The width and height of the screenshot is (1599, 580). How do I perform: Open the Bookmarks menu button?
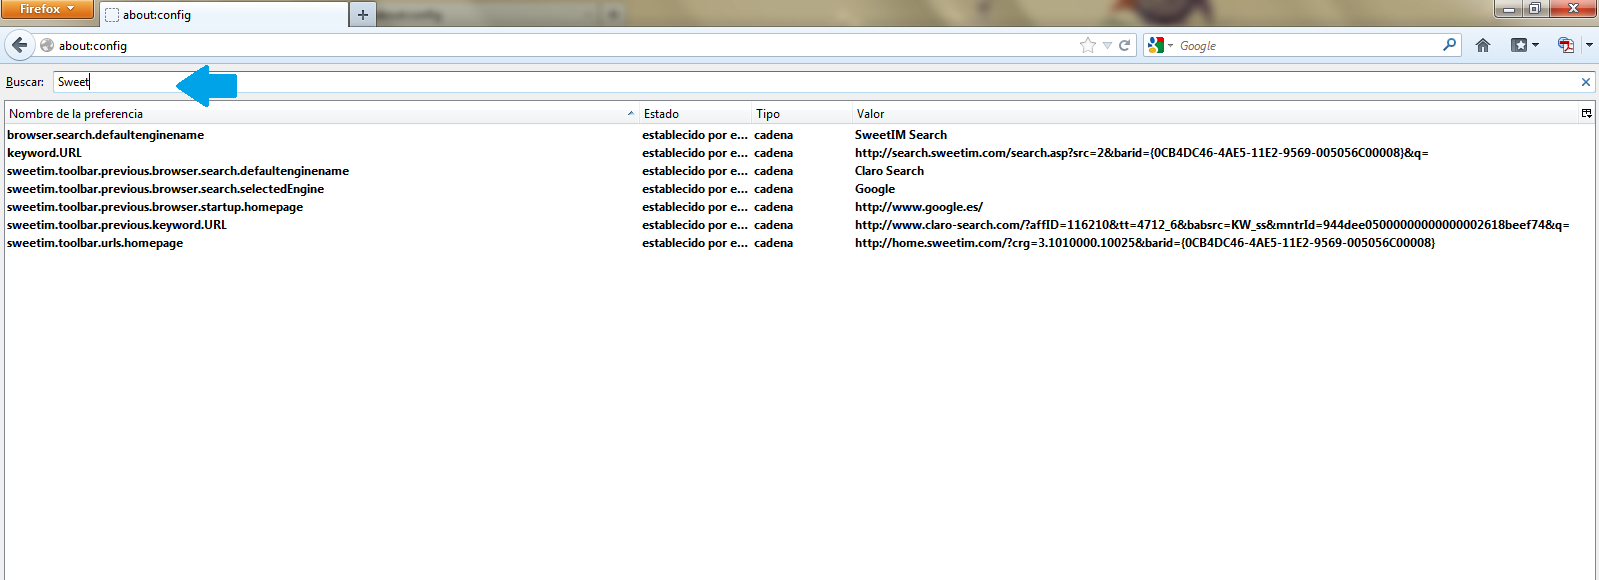(1523, 45)
